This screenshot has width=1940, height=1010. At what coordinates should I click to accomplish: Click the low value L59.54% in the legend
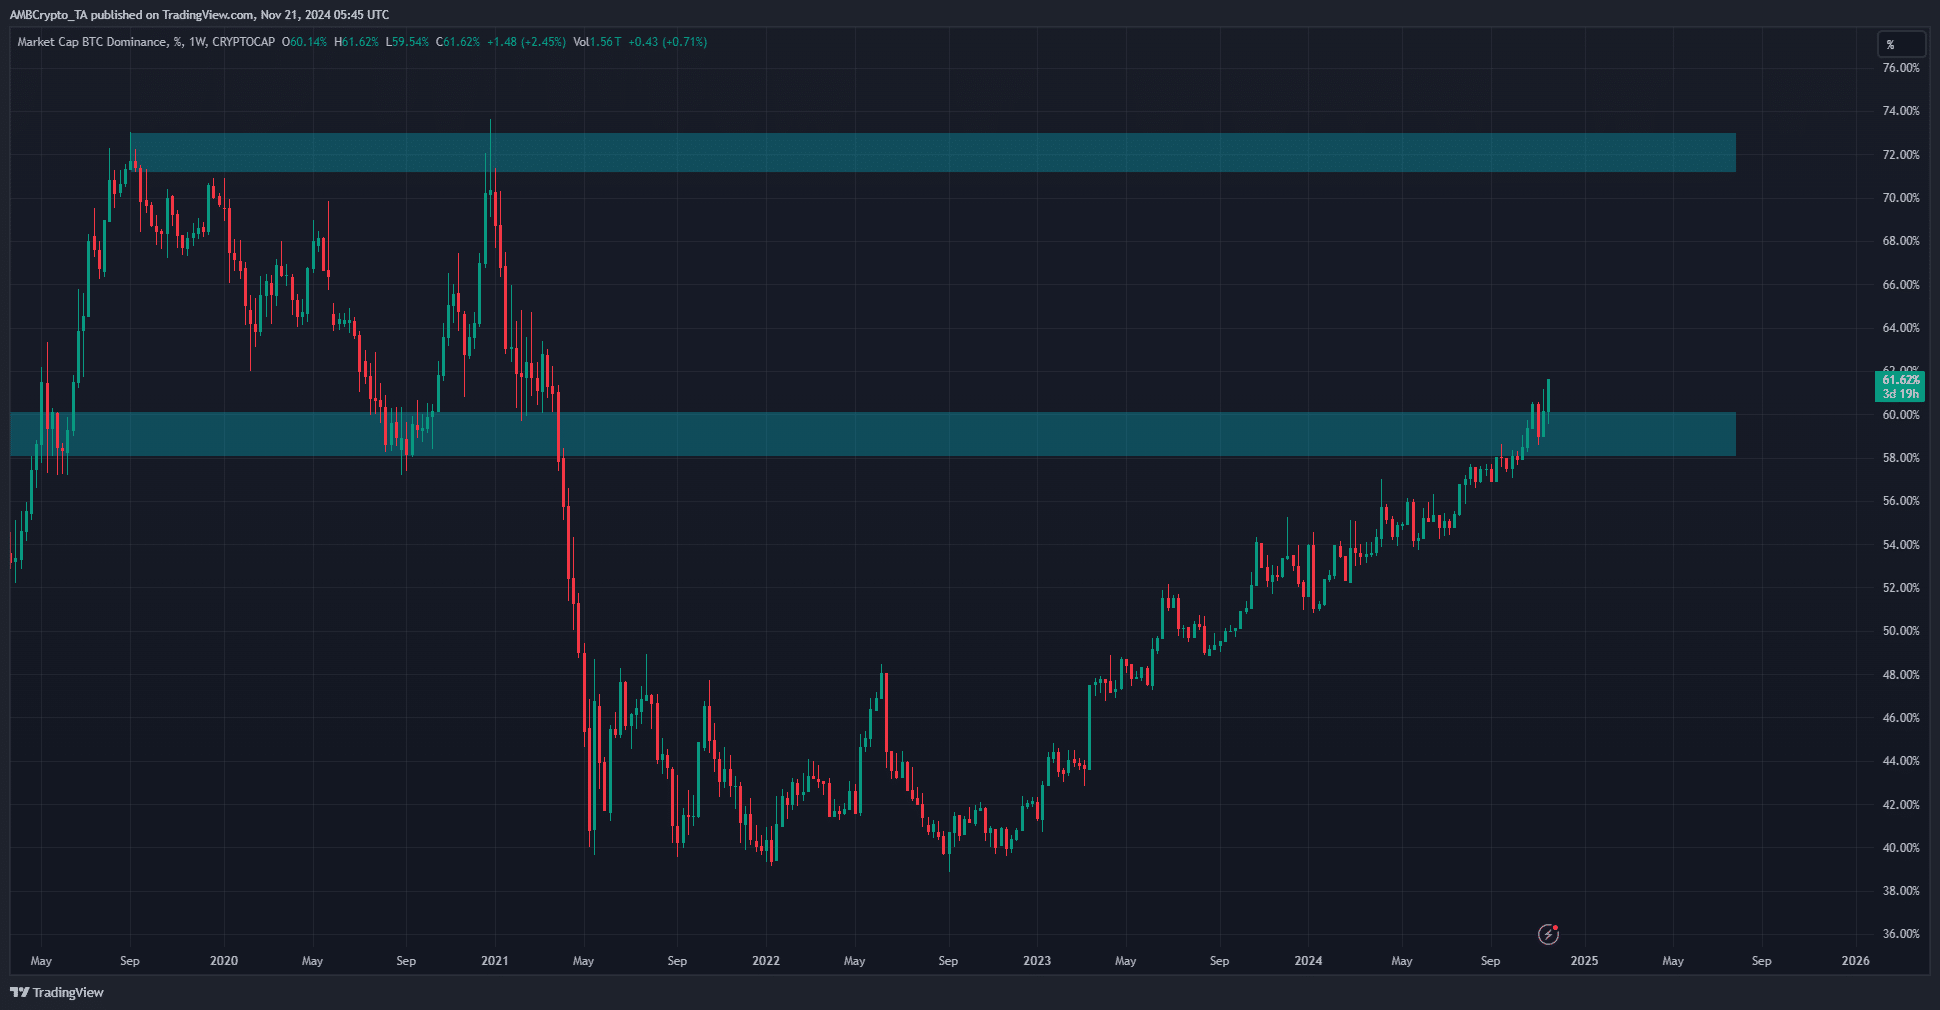[x=407, y=42]
